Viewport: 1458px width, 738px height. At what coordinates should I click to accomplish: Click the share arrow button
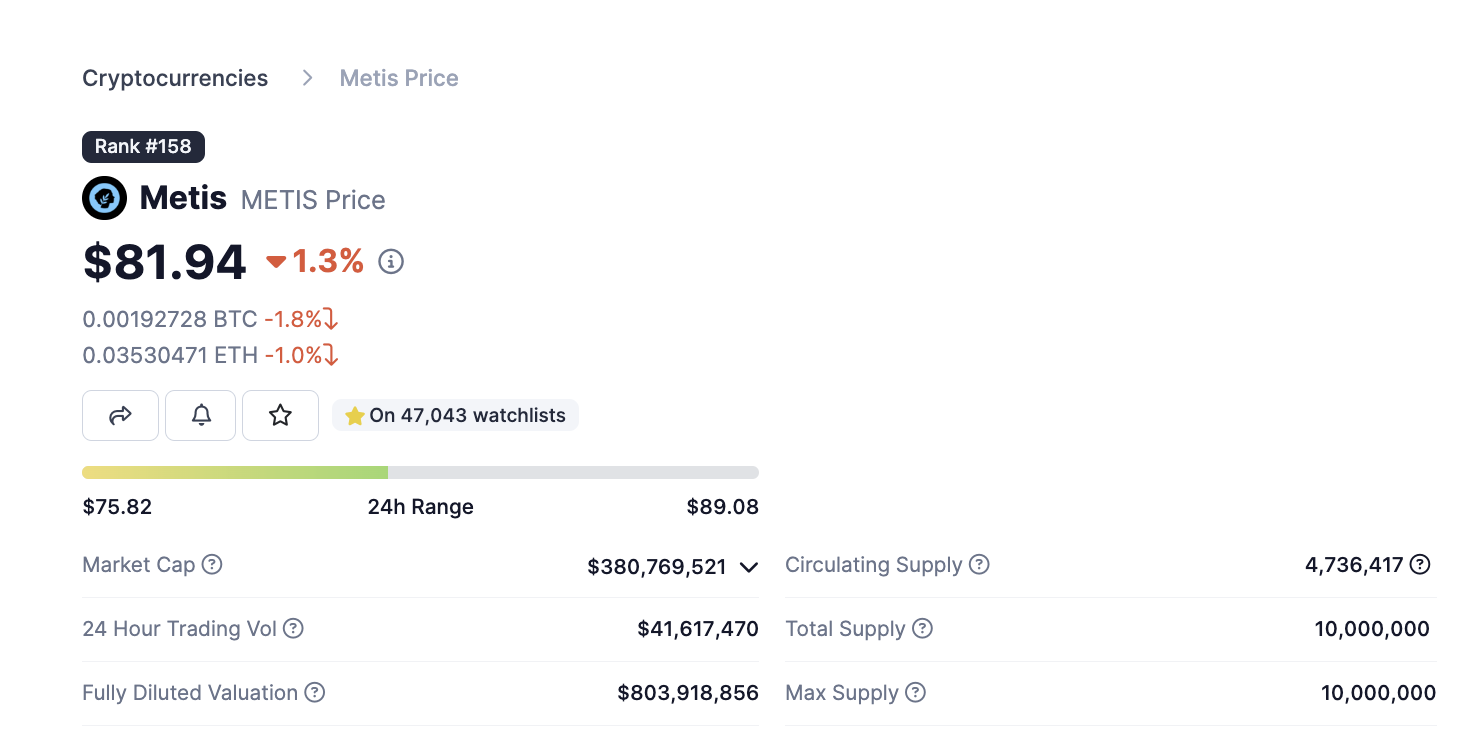(x=120, y=415)
